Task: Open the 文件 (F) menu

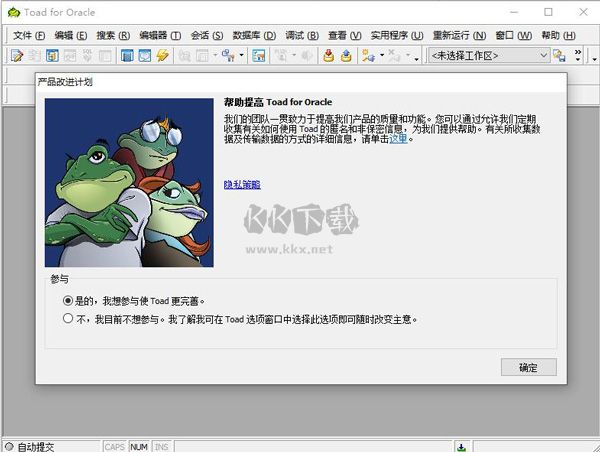Action: [29, 35]
